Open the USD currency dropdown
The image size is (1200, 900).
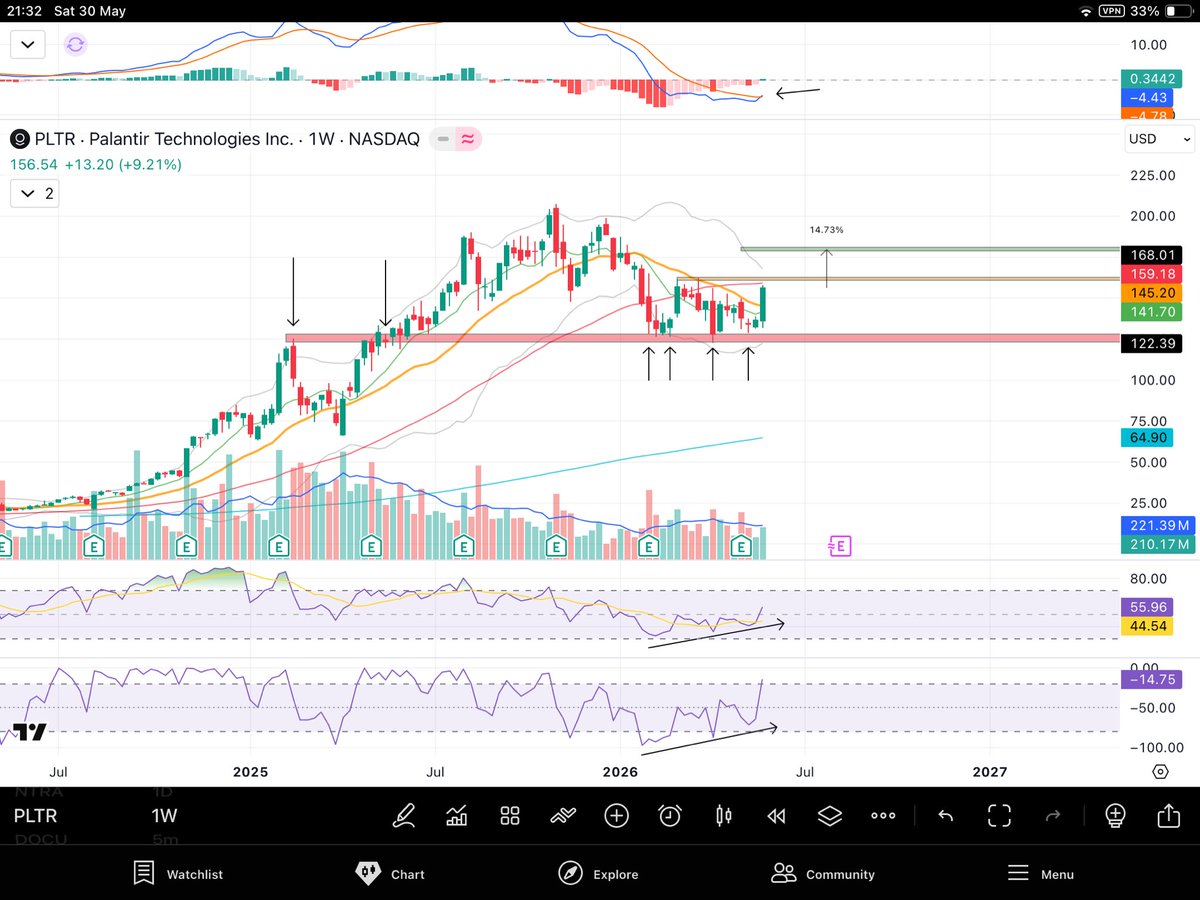coord(1160,139)
